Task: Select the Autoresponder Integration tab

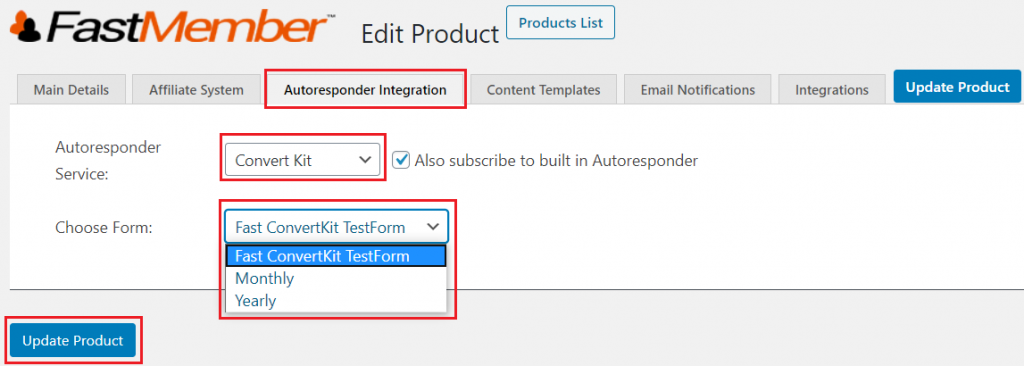Action: 365,90
